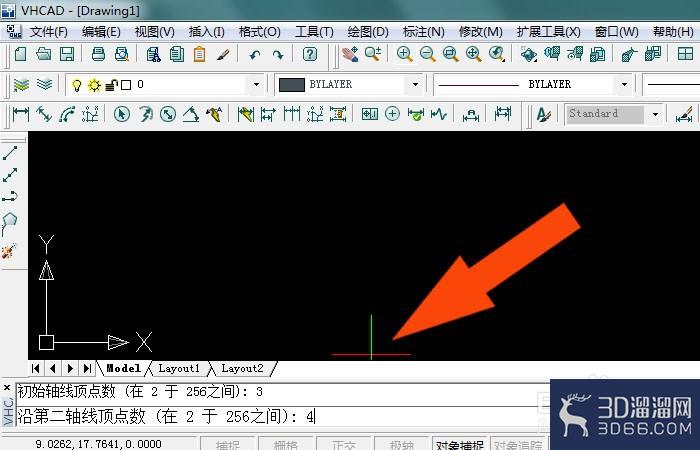700x450 pixels.
Task: Click the BYLAYER color swatch
Action: [x=292, y=85]
